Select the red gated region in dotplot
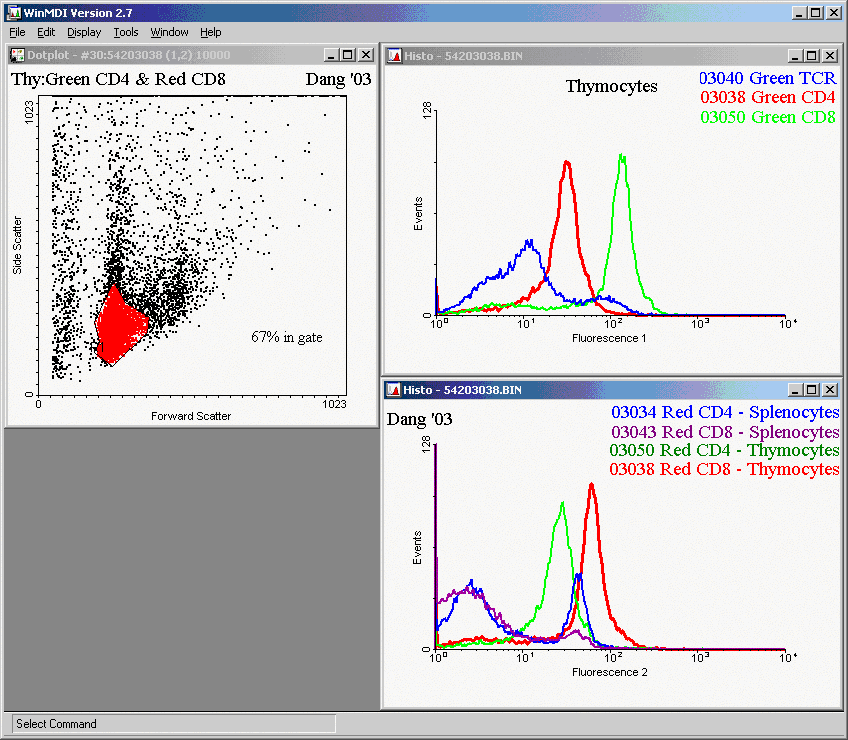 pyautogui.click(x=118, y=325)
